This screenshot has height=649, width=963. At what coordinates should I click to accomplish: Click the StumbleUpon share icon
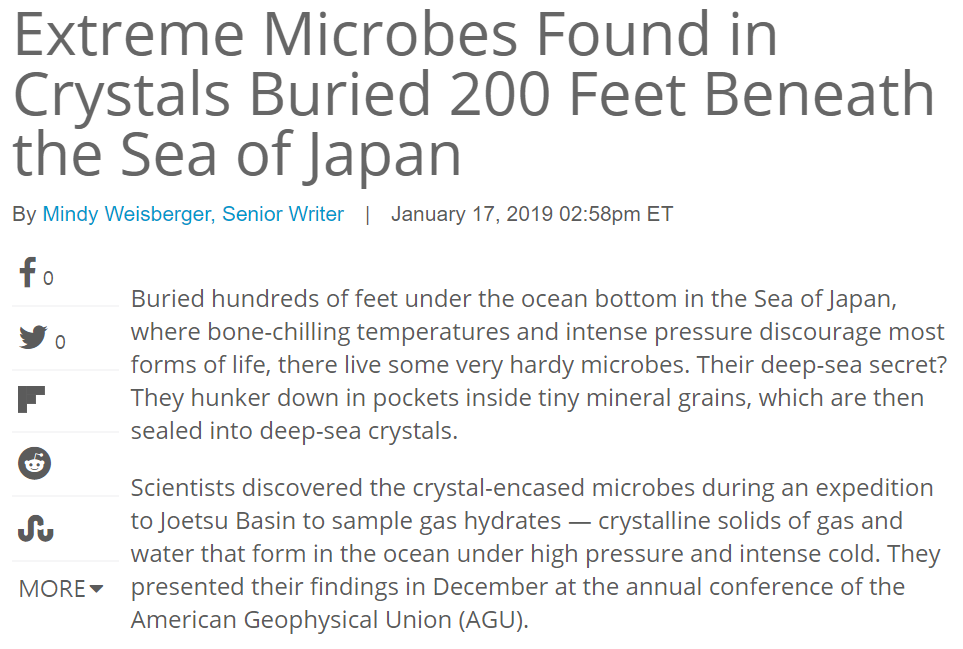(x=35, y=527)
